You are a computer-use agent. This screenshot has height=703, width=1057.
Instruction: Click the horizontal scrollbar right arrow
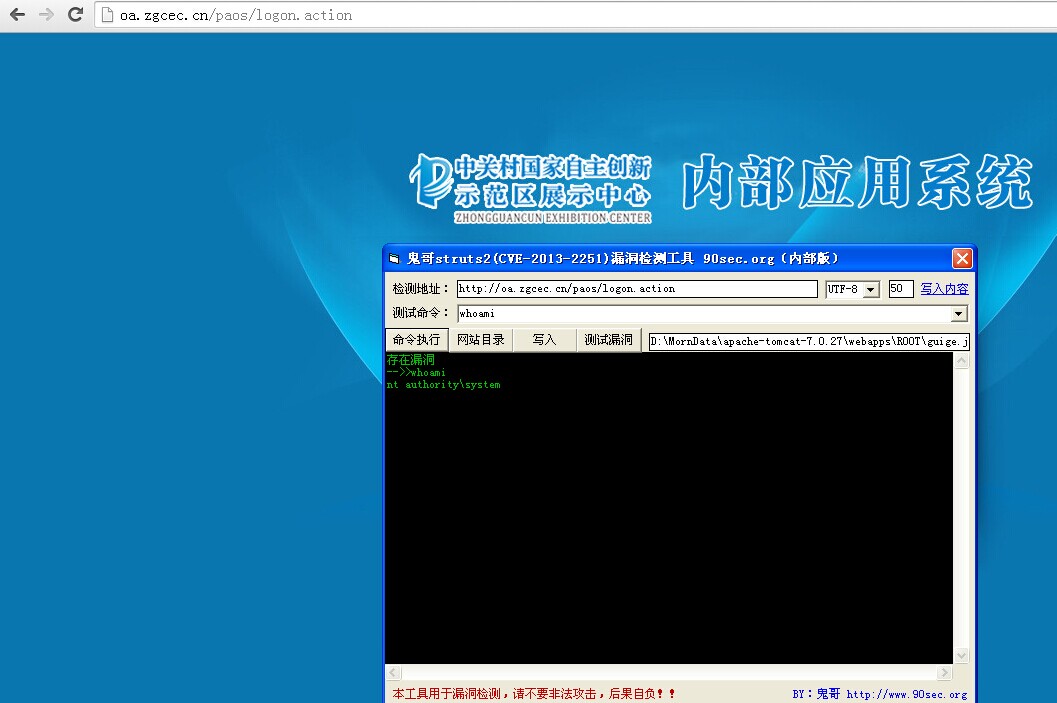[x=944, y=673]
